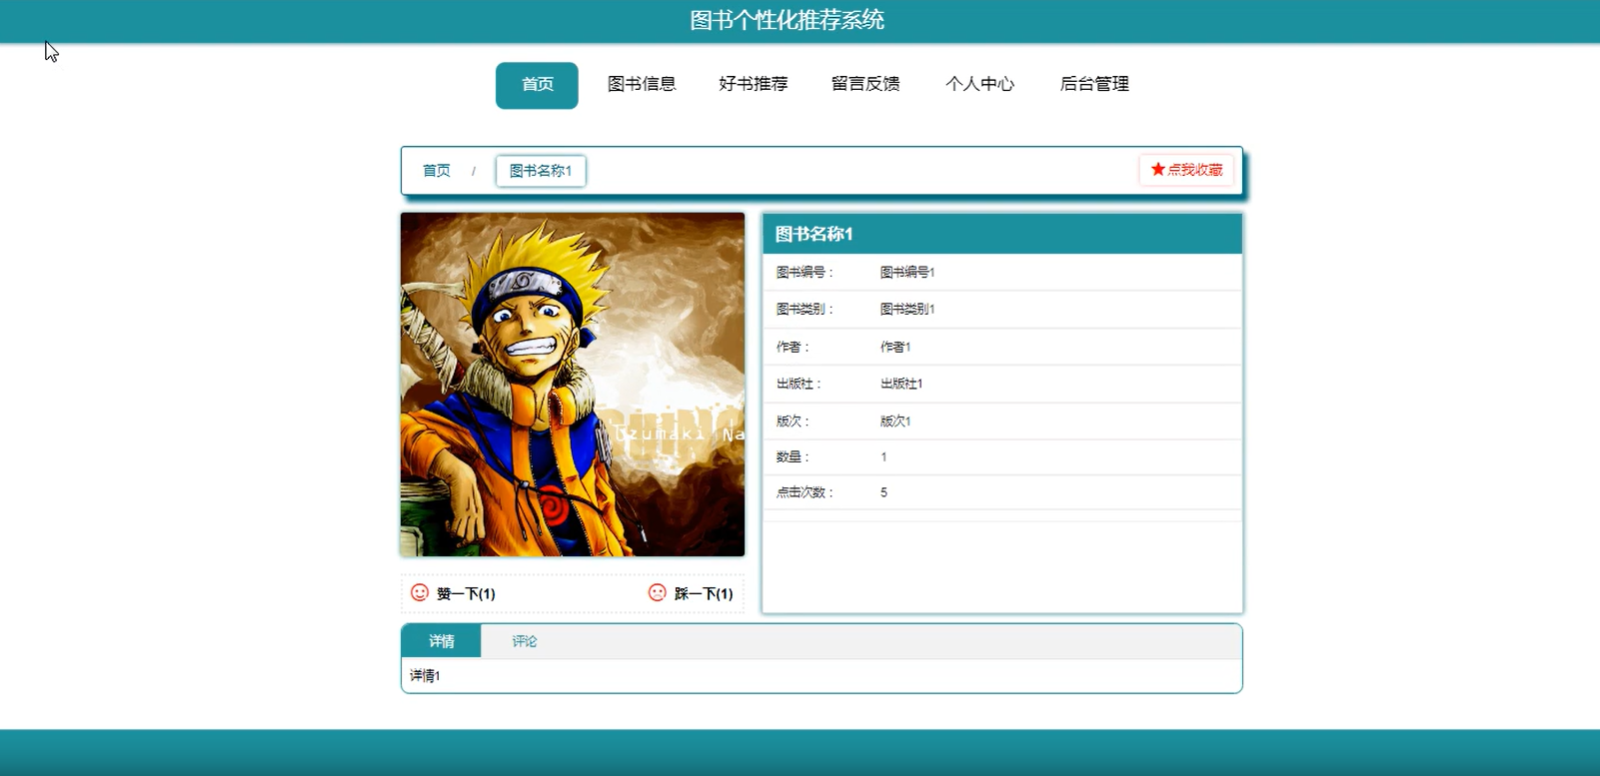Open 留言反馈 page
The height and width of the screenshot is (776, 1600).
(866, 84)
